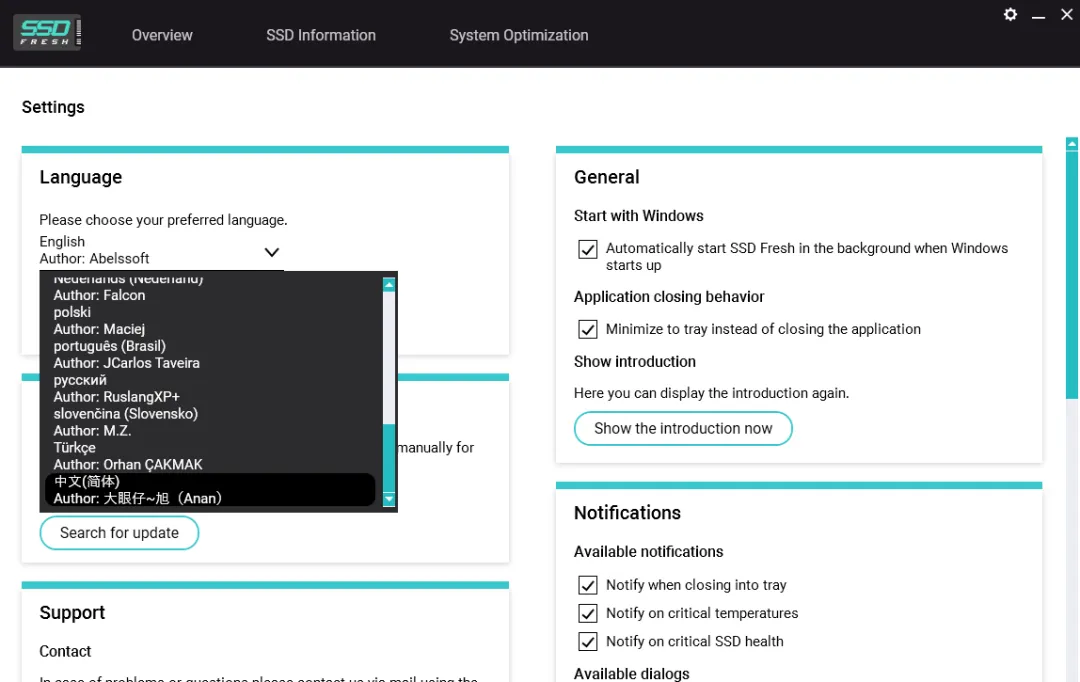The width and height of the screenshot is (1080, 682).
Task: Minimize the SSD Fresh window
Action: pos(1038,14)
